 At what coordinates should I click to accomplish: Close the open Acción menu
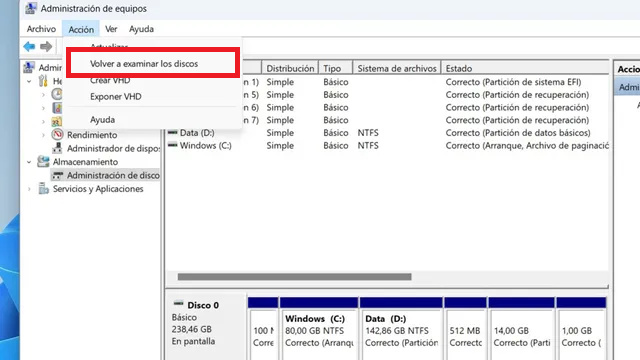81,29
